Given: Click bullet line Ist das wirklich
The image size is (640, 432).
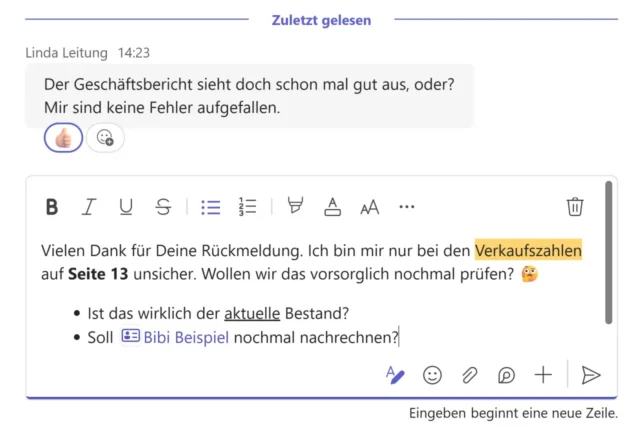Looking at the screenshot, I should pos(218,313).
